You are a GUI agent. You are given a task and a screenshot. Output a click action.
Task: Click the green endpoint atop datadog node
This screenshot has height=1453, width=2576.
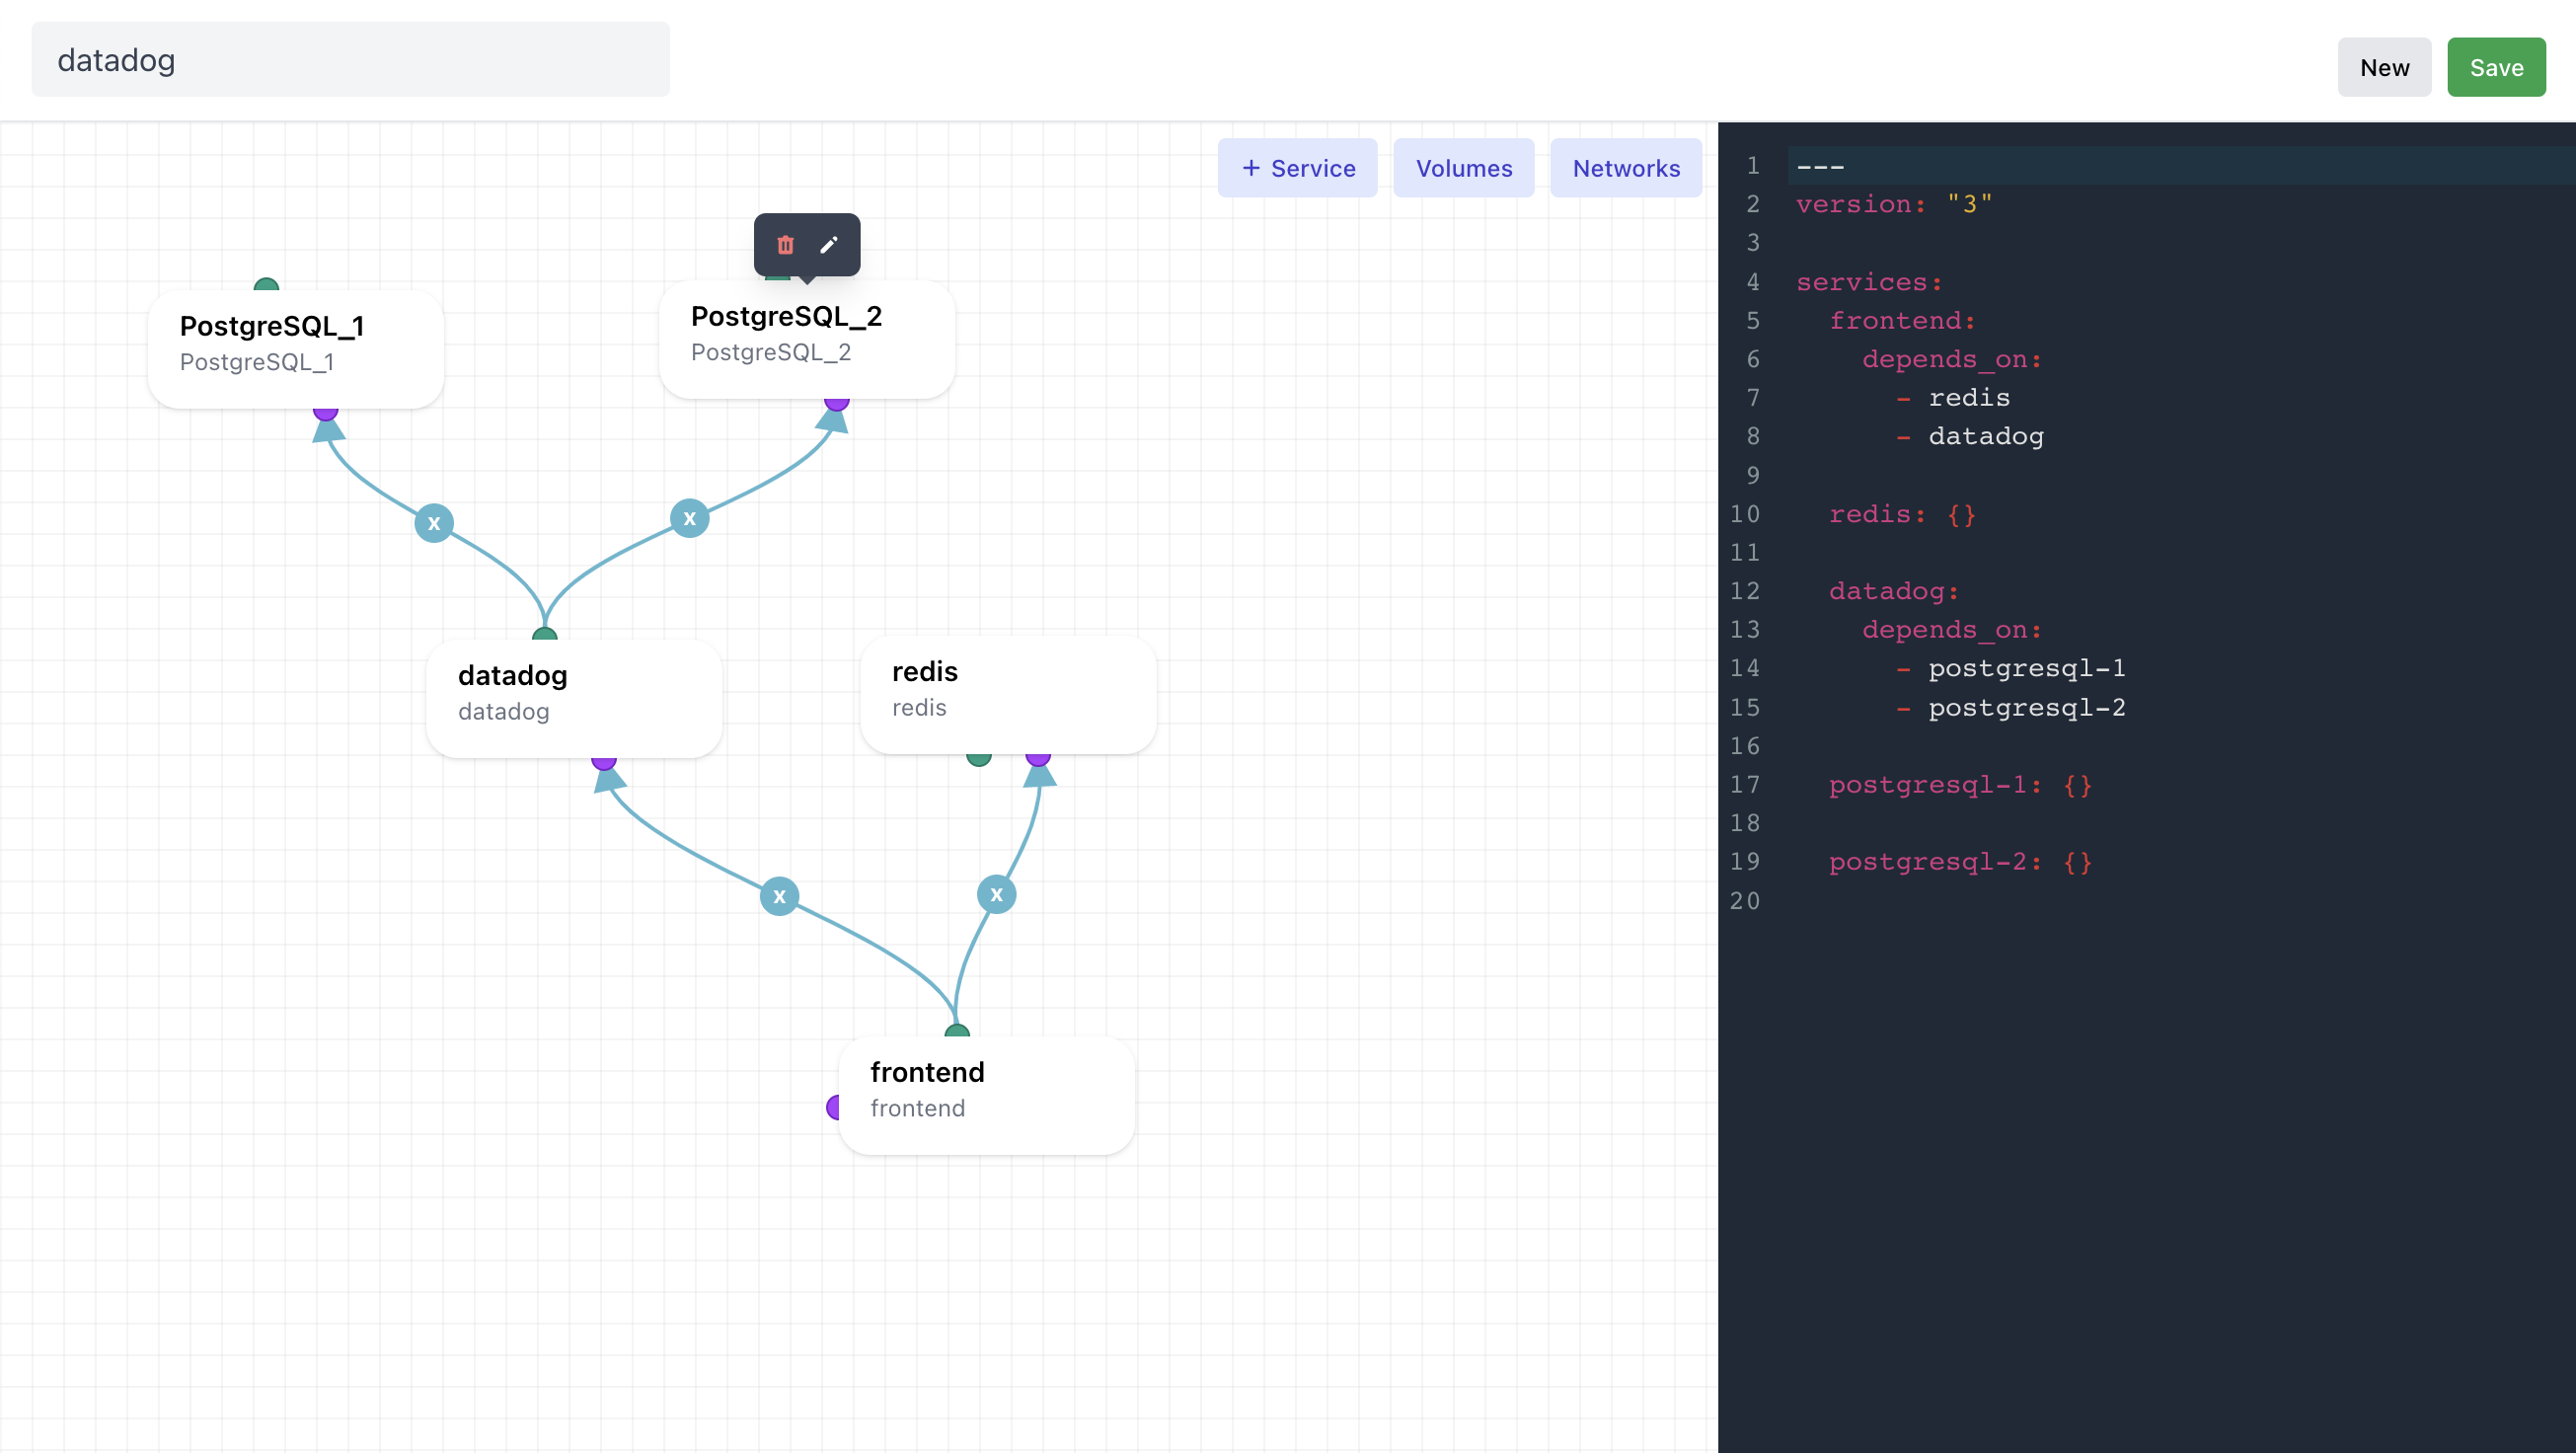pos(544,634)
